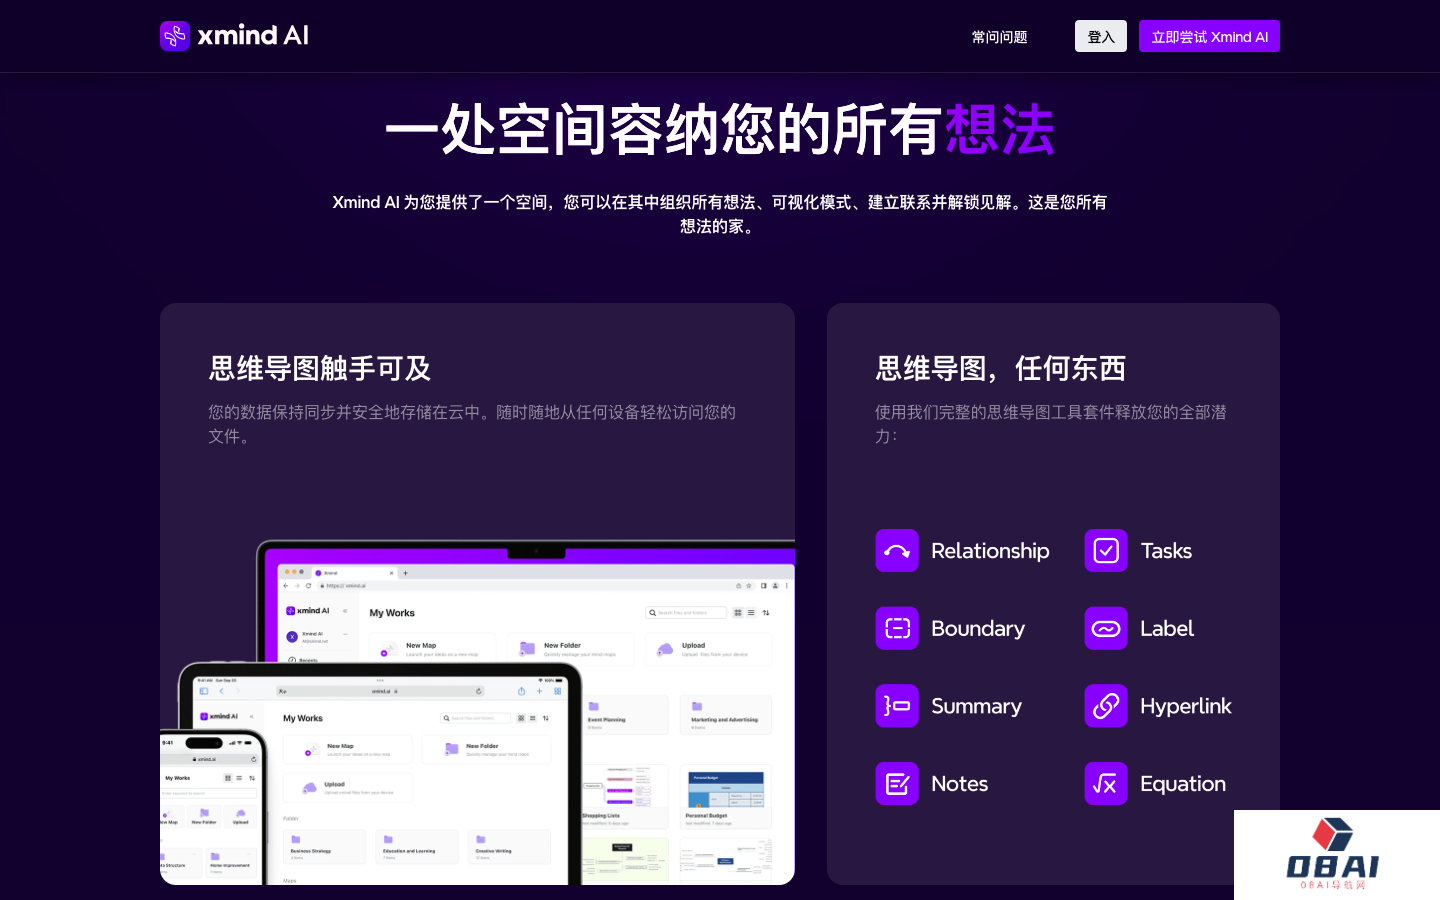Click the Notes label text
The image size is (1440, 900).
pyautogui.click(x=959, y=784)
